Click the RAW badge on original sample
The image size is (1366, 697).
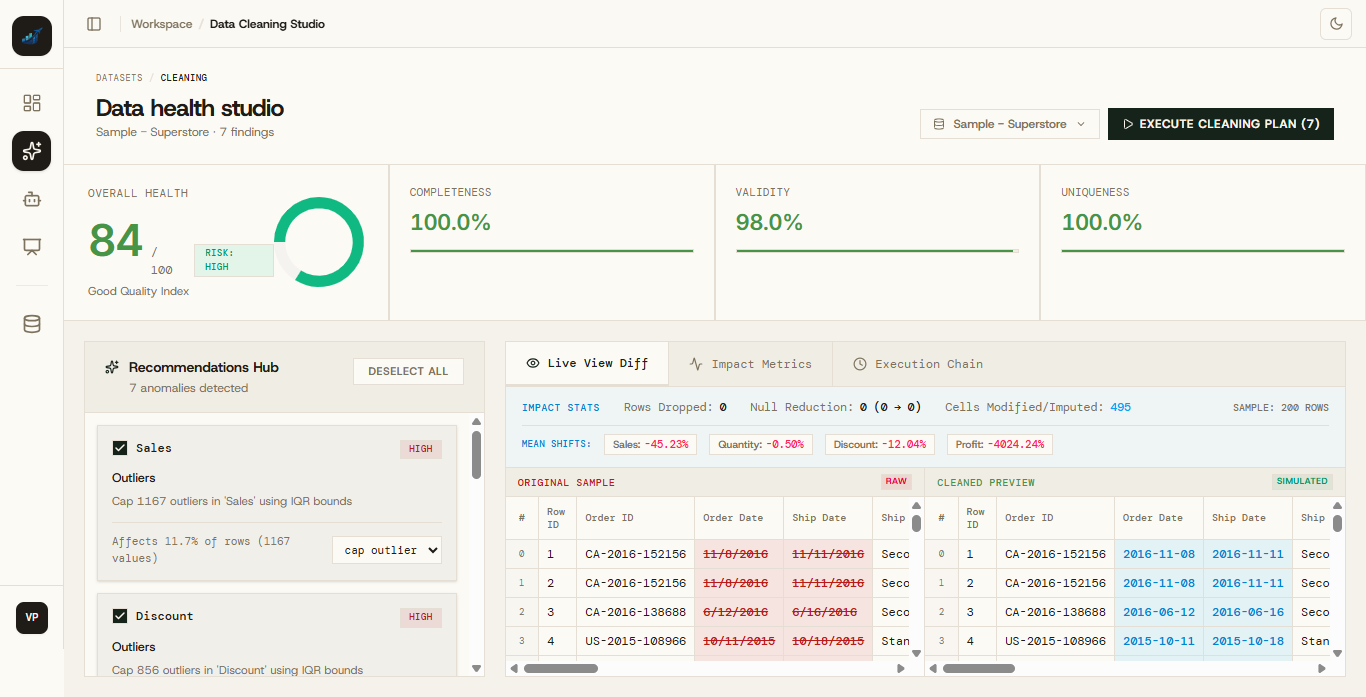896,482
